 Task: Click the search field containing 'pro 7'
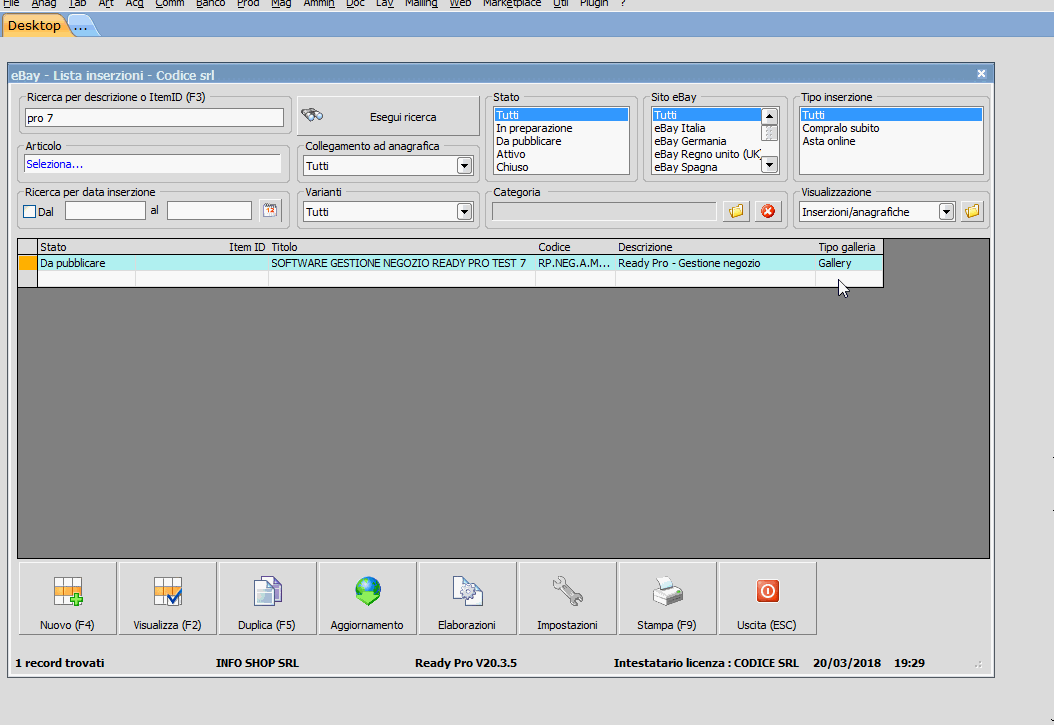coord(154,118)
